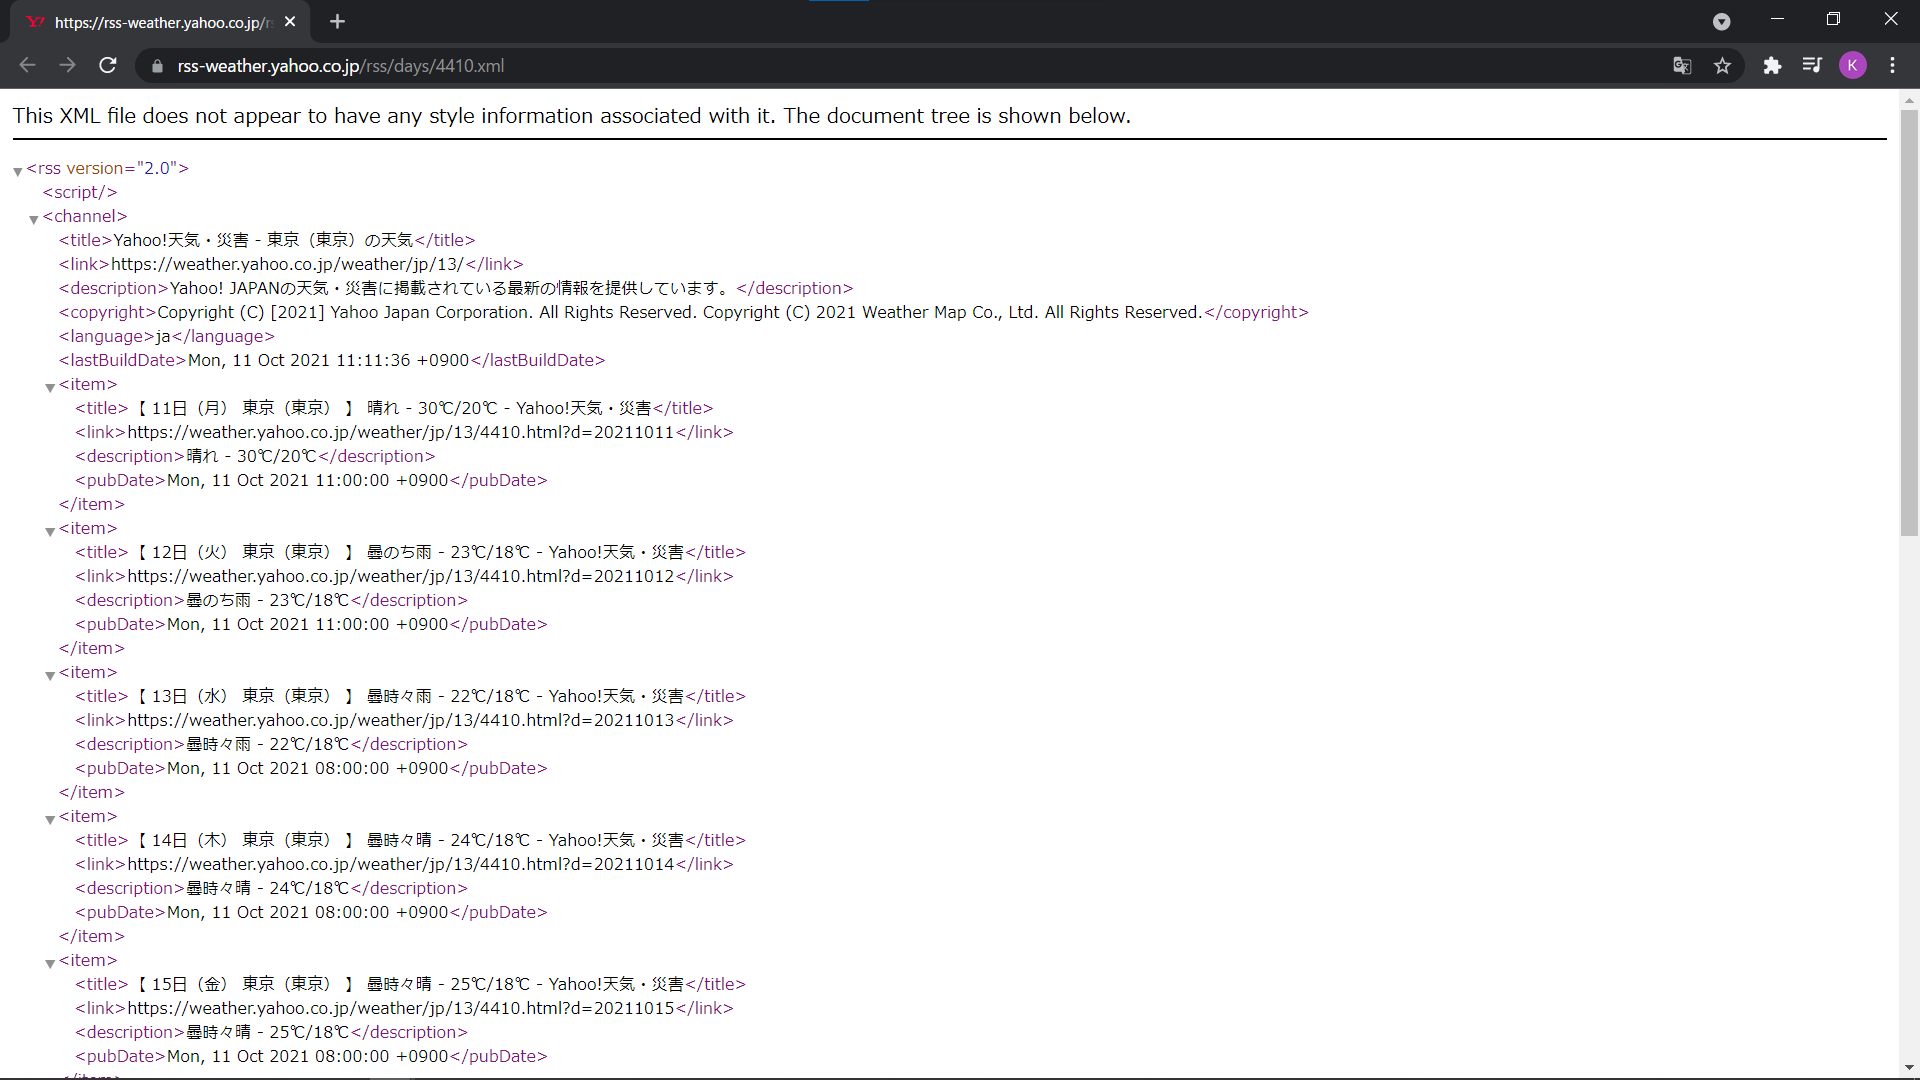Reload the RSS feed page
The image size is (1920, 1080).
(108, 65)
